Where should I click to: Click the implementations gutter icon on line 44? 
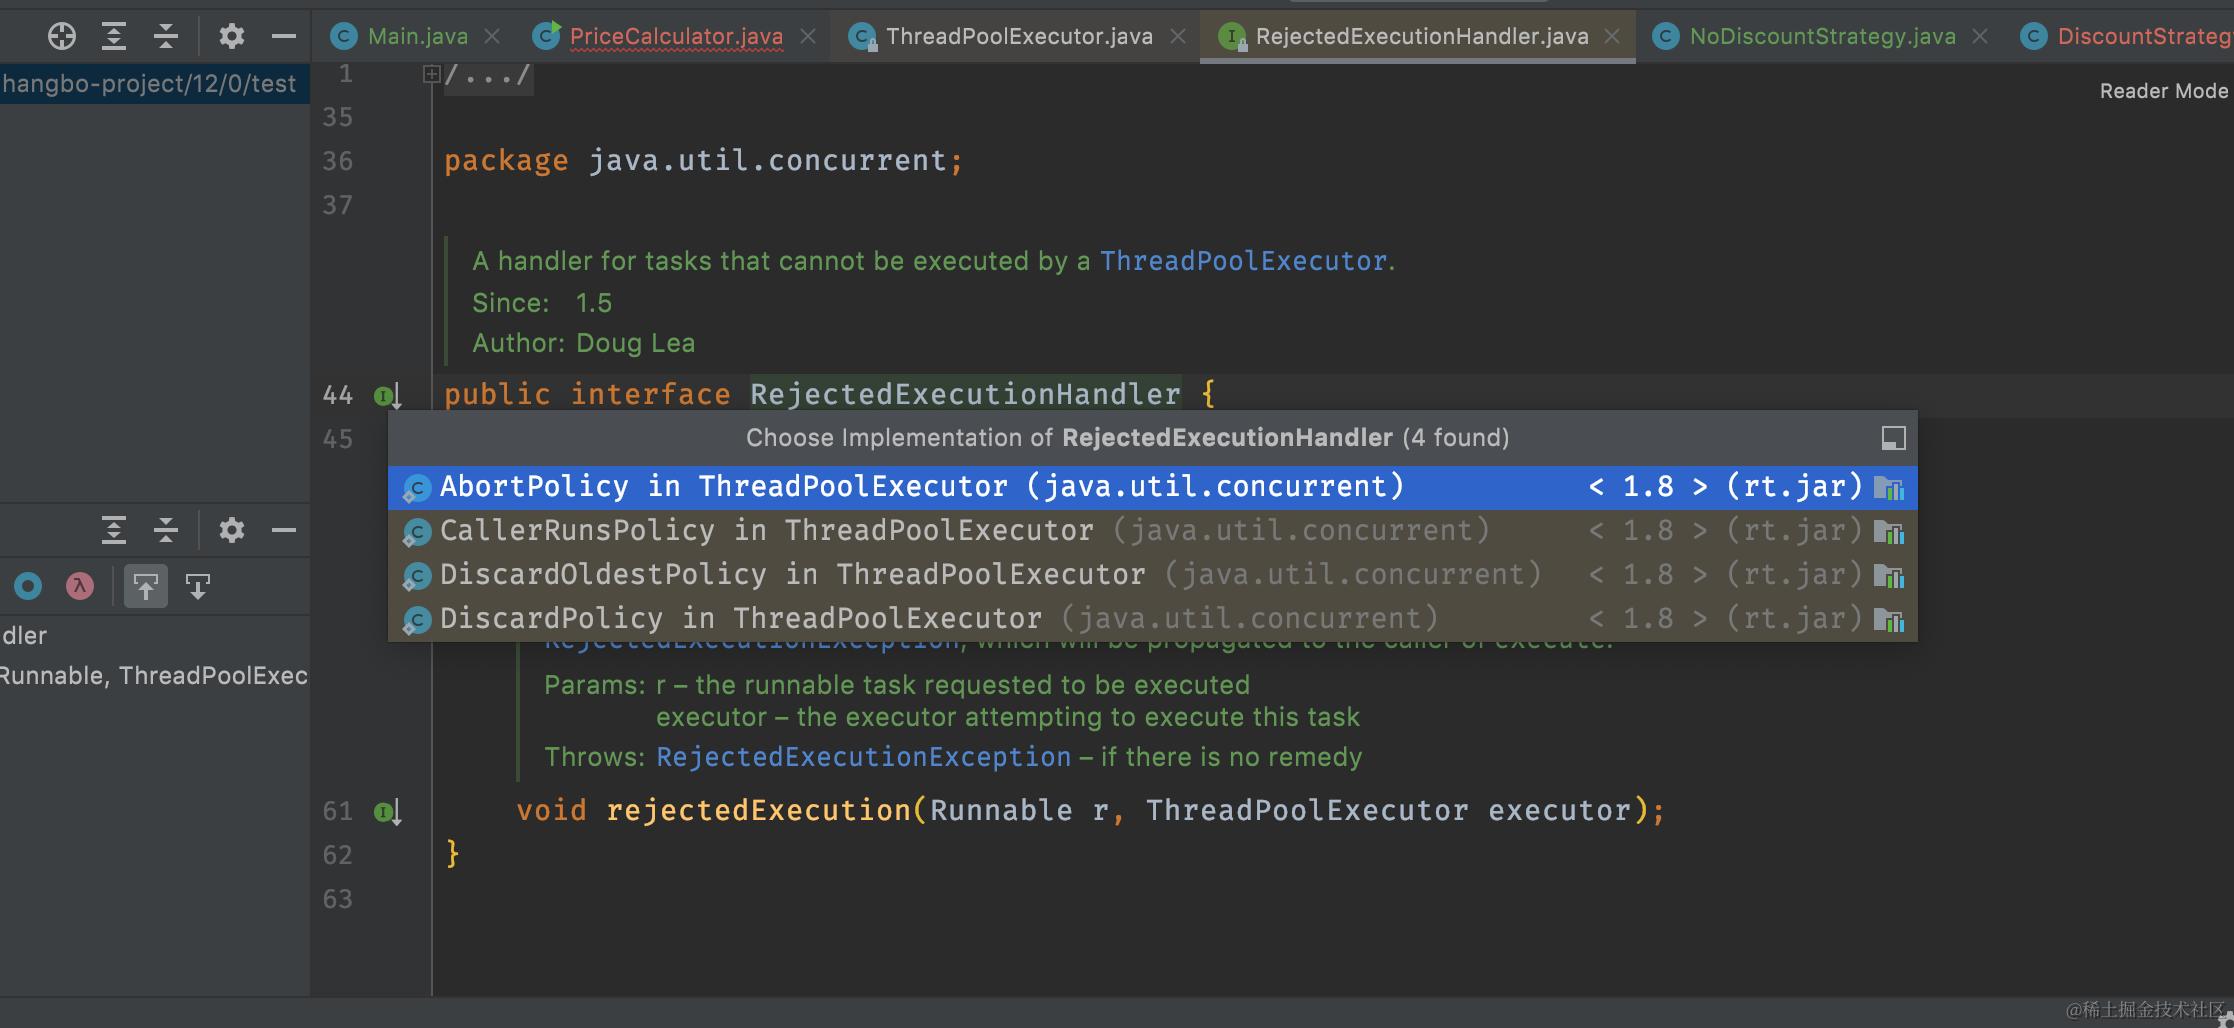point(387,396)
